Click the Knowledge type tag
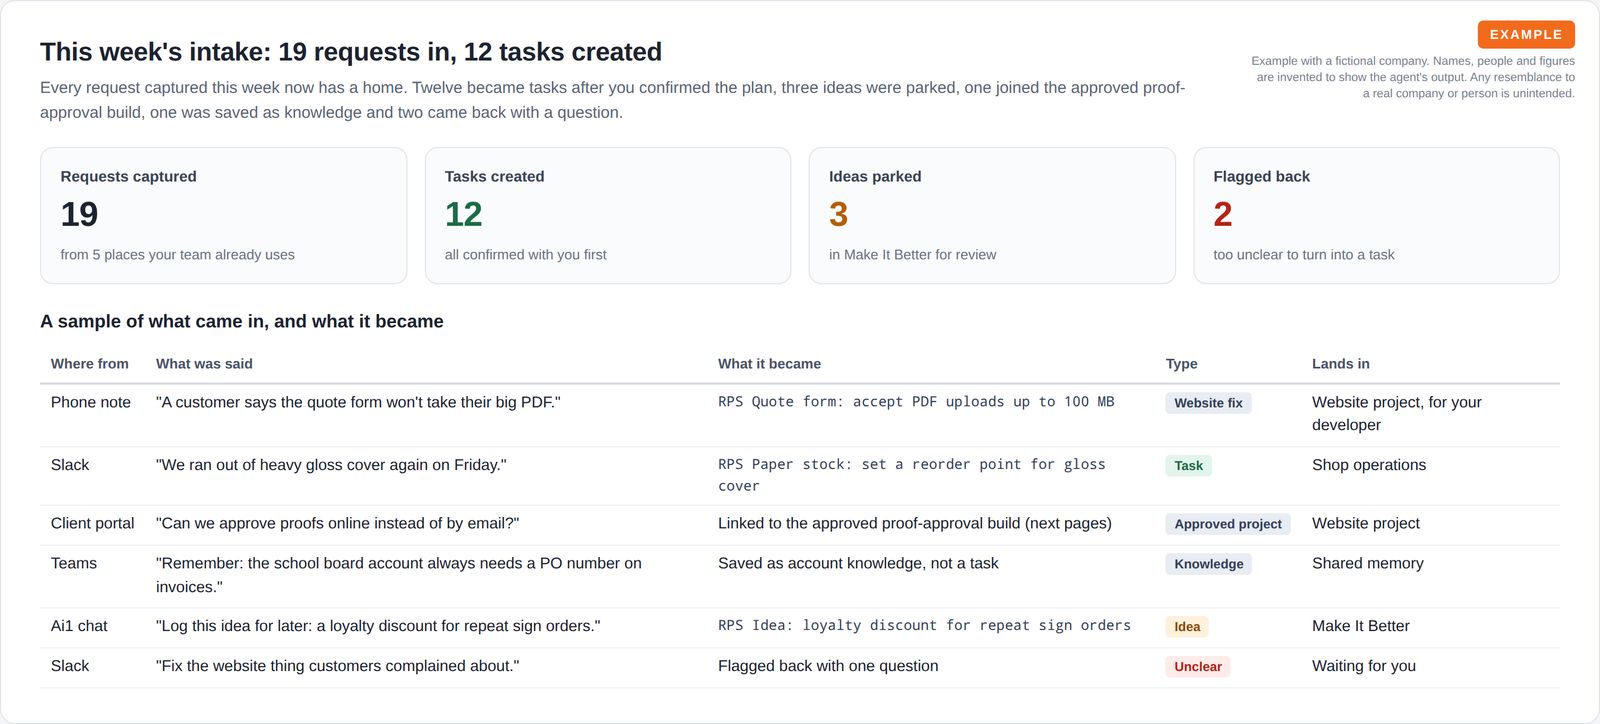This screenshot has width=1600, height=724. pyautogui.click(x=1208, y=564)
